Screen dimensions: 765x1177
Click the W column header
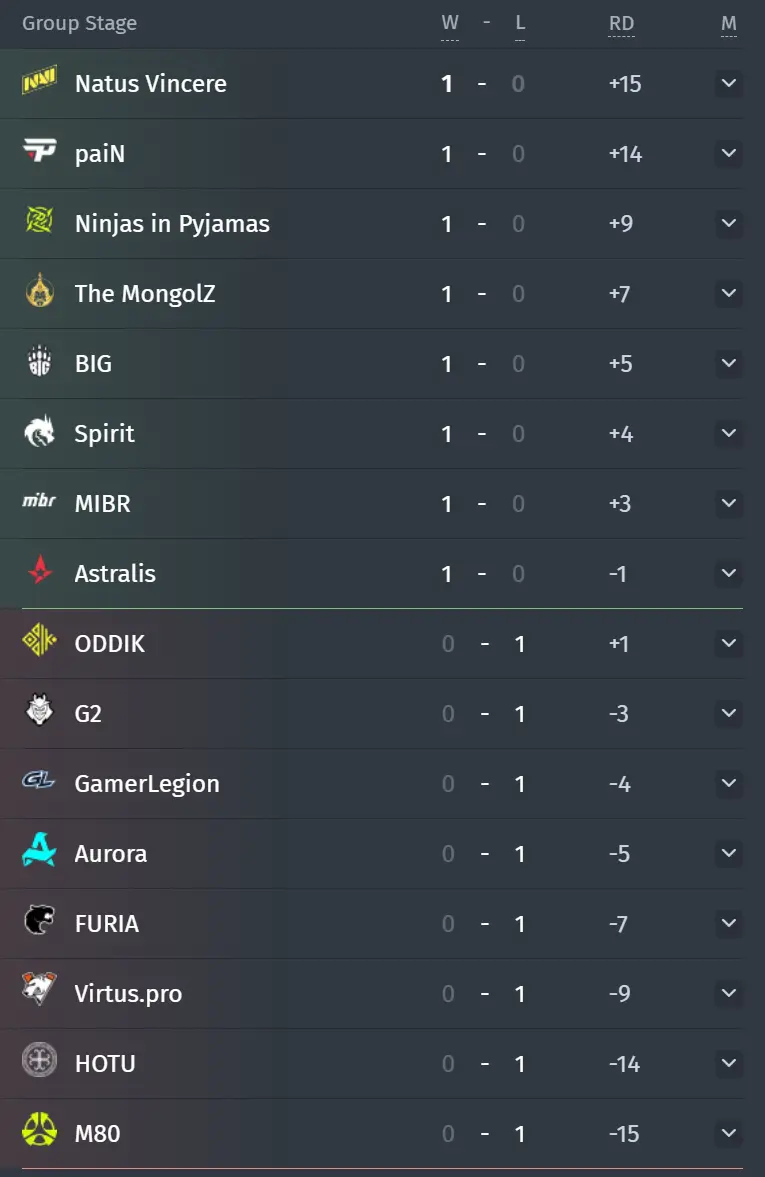(x=450, y=23)
